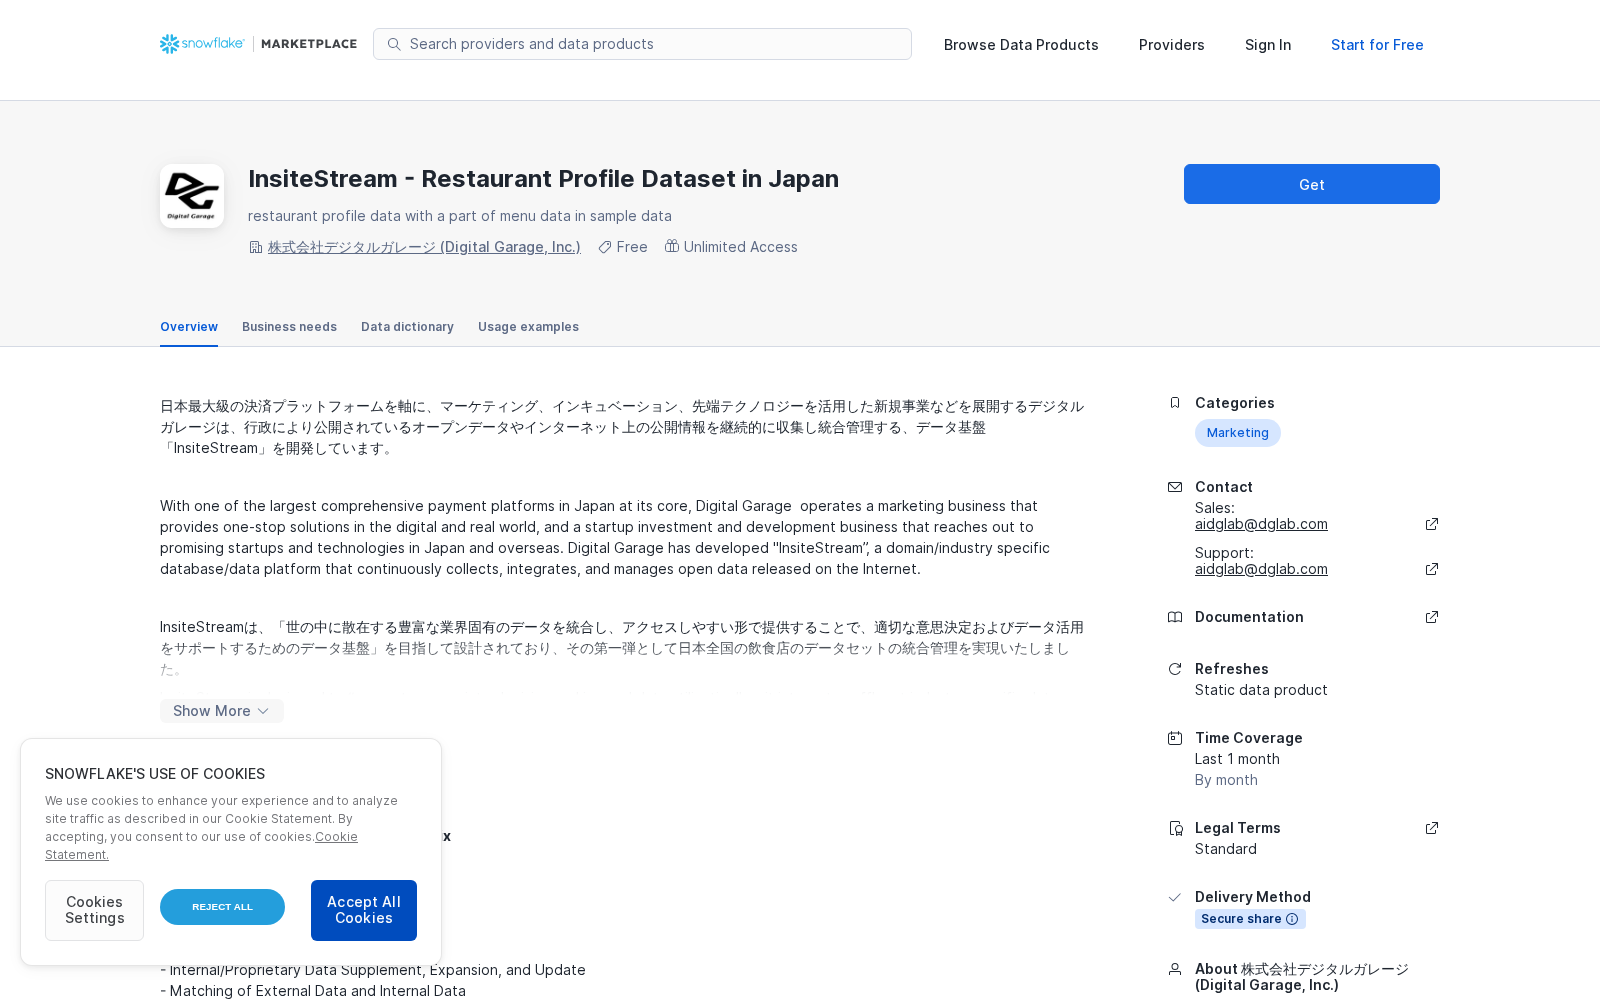Click the Refreshes circular arrow icon
Screen dimensions: 1600x1000
pos(1175,669)
